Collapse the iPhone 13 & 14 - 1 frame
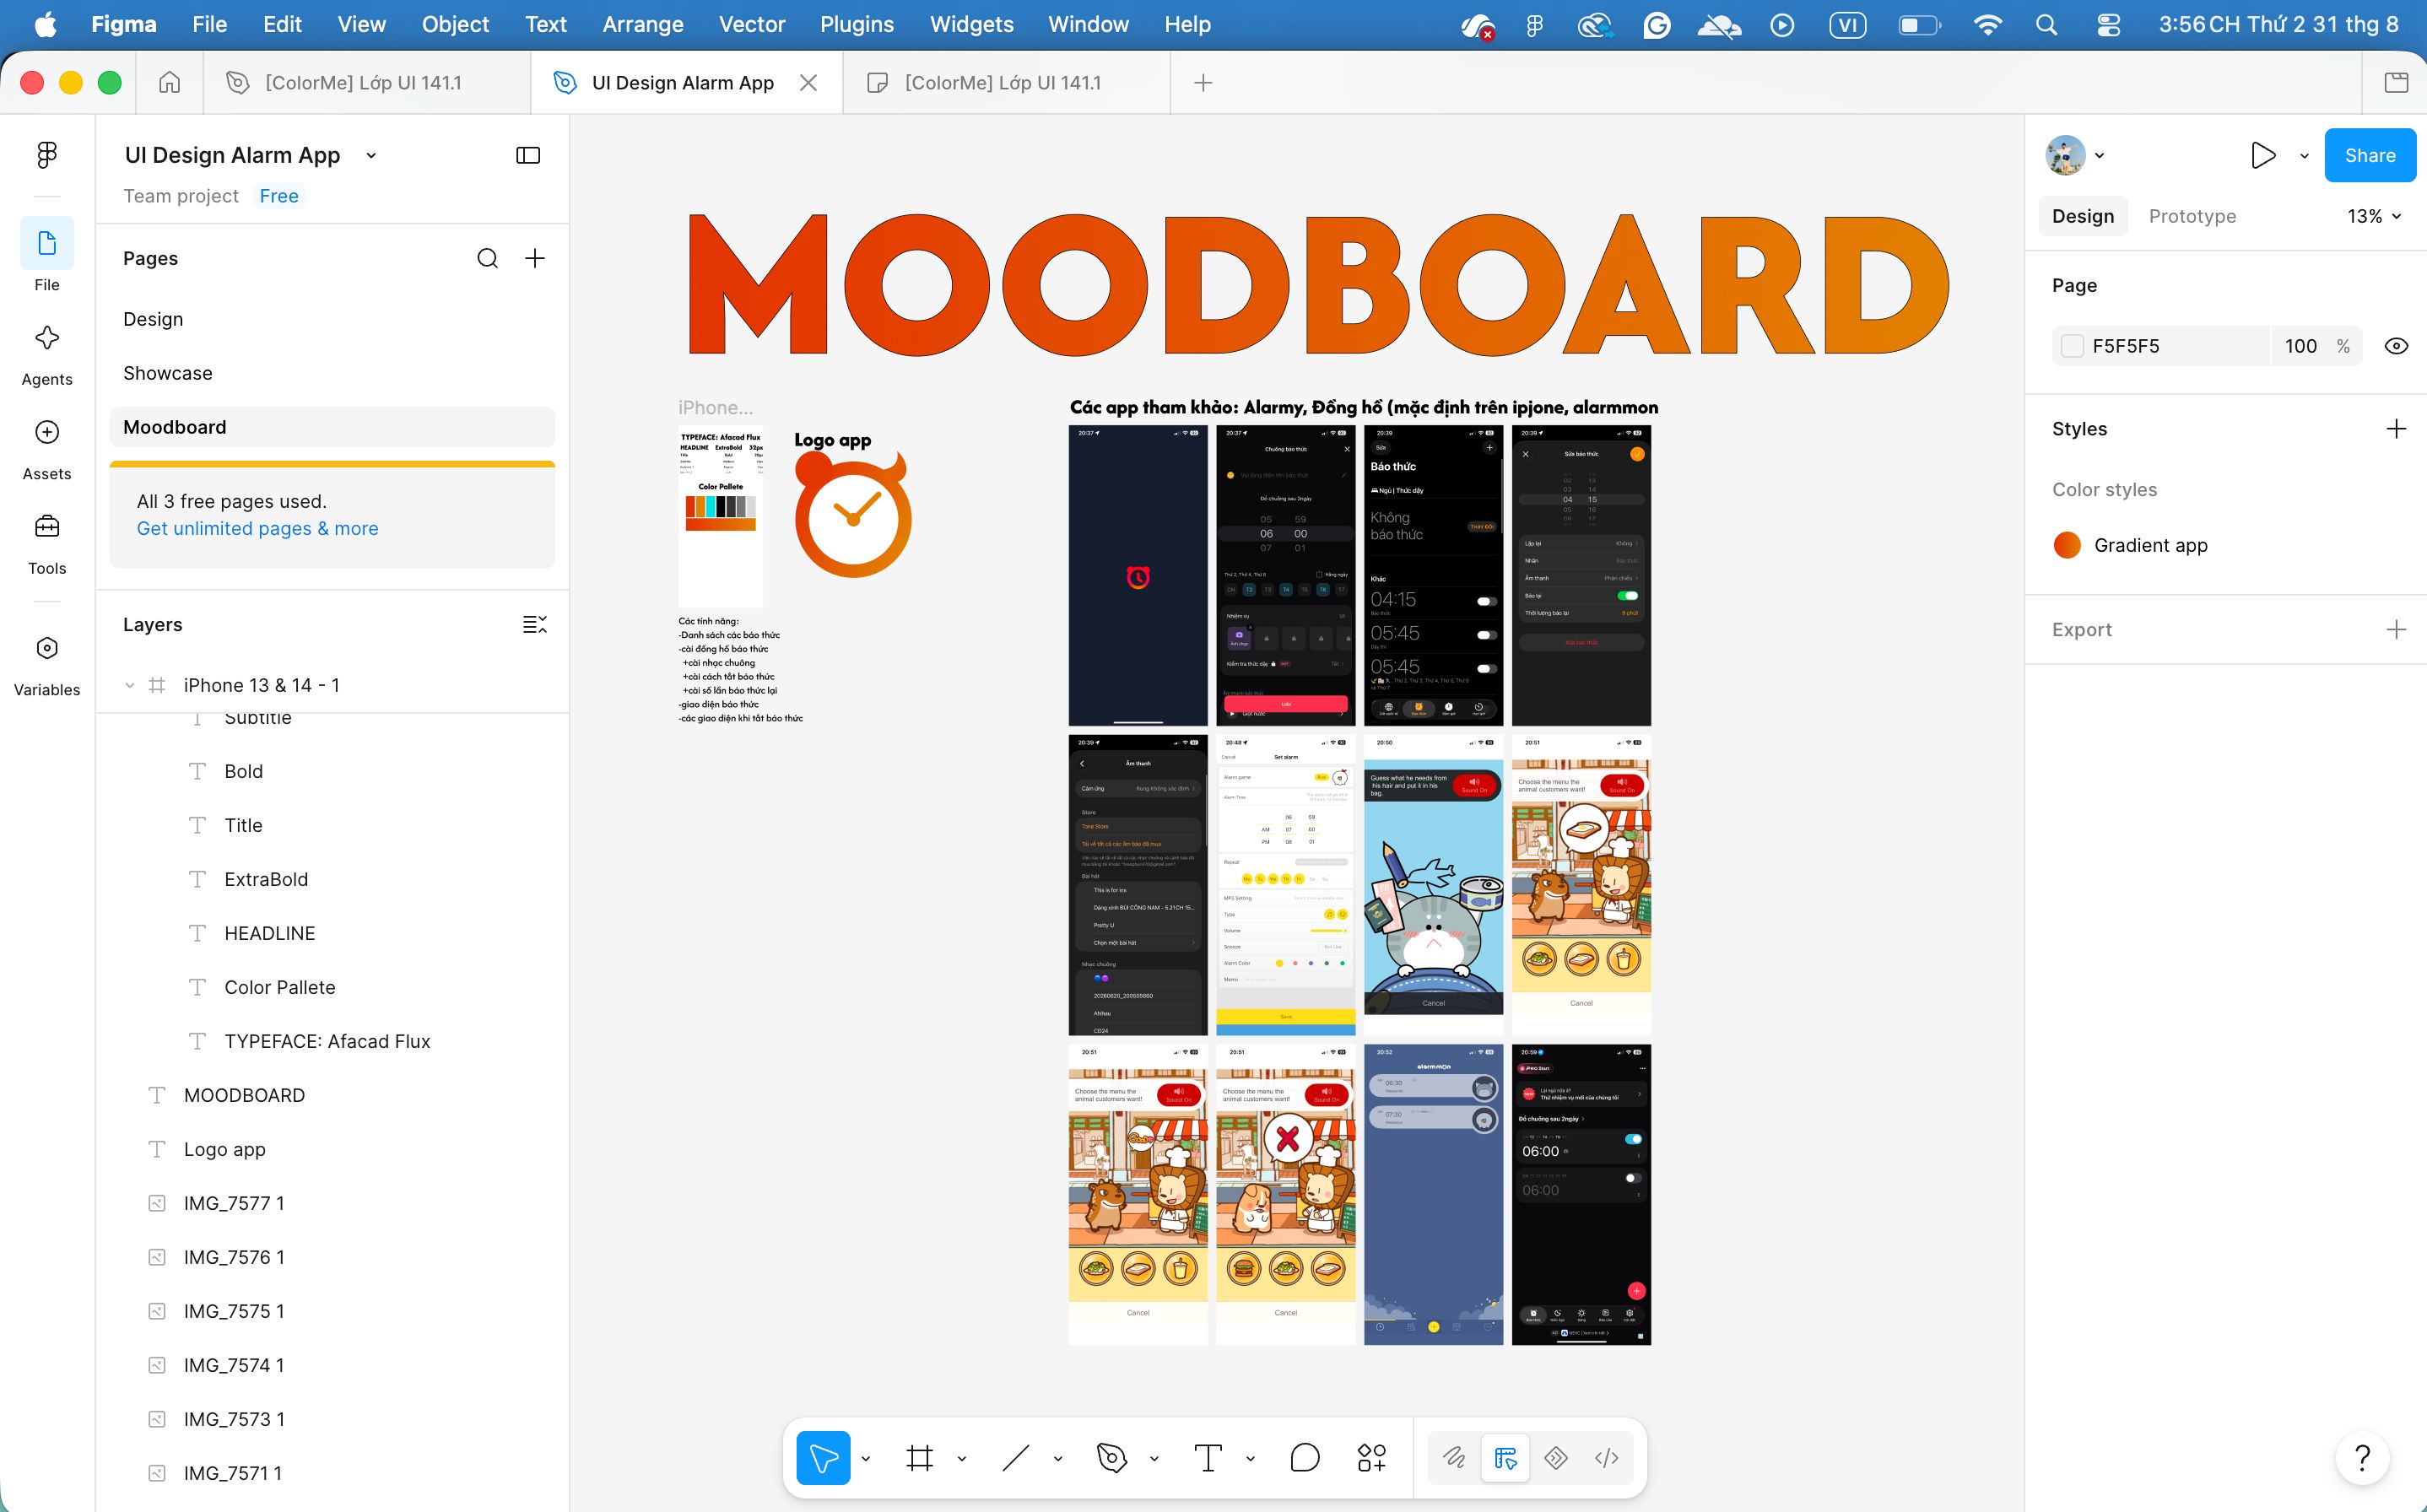This screenshot has width=2427, height=1512. (129, 685)
